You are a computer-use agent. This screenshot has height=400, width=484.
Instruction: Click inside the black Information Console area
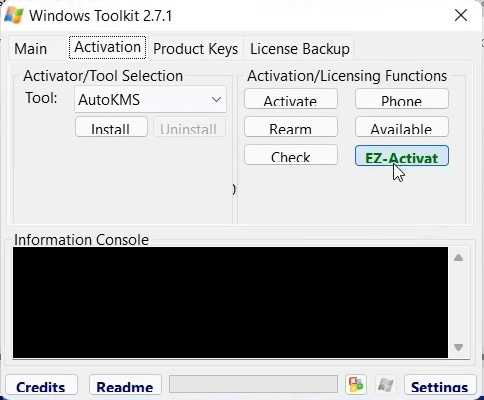(x=230, y=302)
